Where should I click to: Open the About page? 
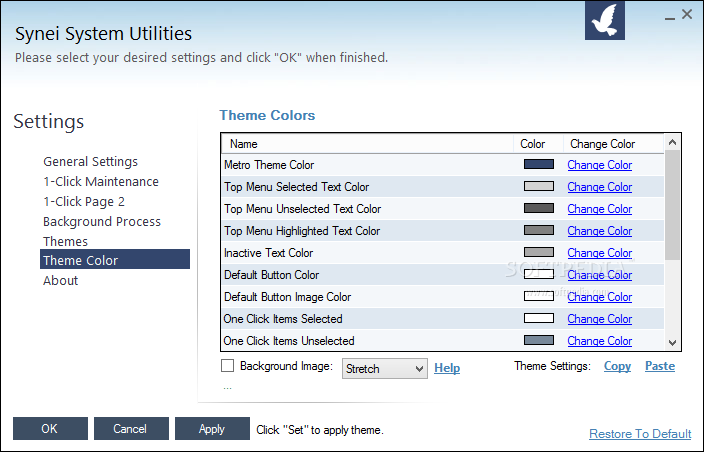pos(61,281)
